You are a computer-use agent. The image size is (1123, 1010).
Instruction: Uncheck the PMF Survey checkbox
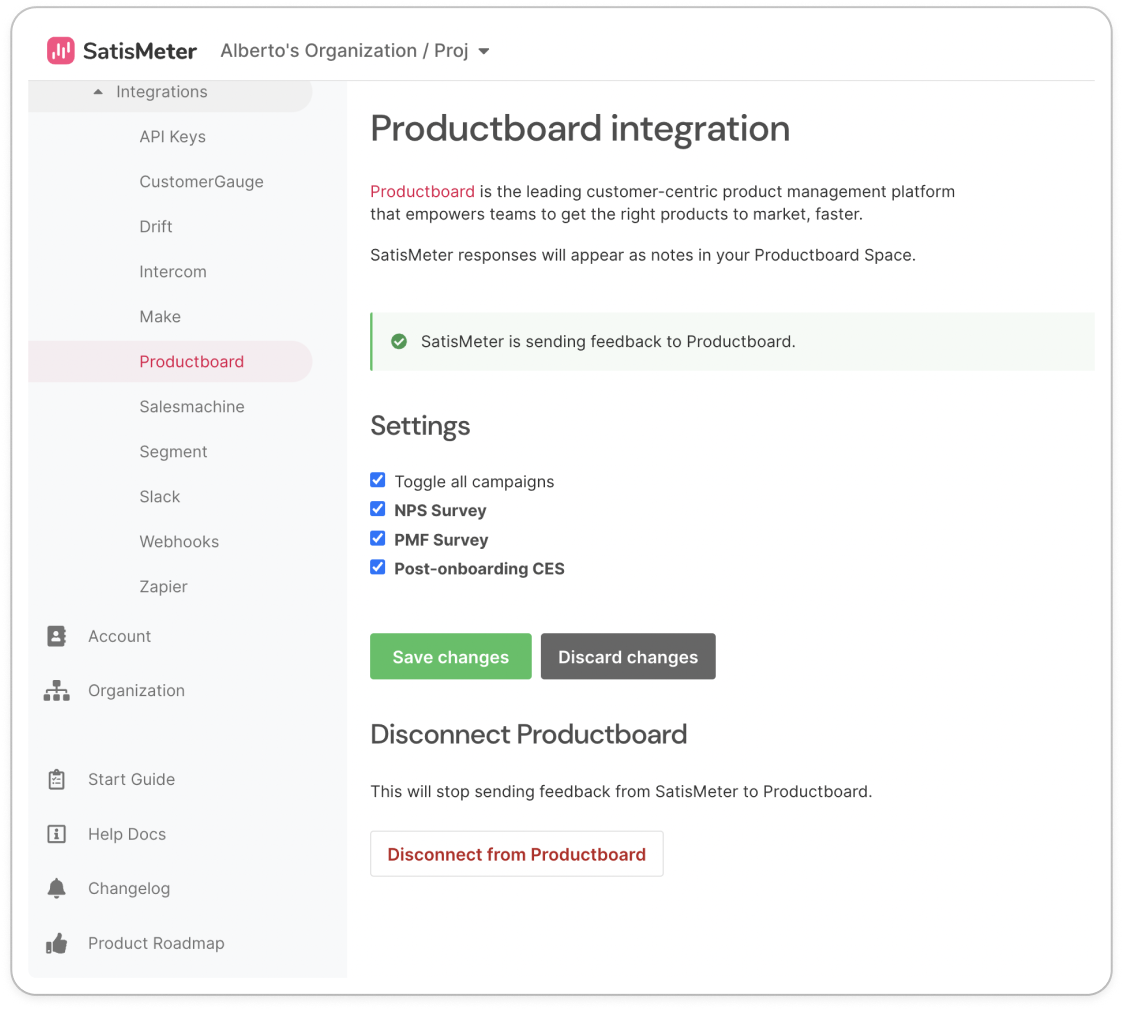377,539
